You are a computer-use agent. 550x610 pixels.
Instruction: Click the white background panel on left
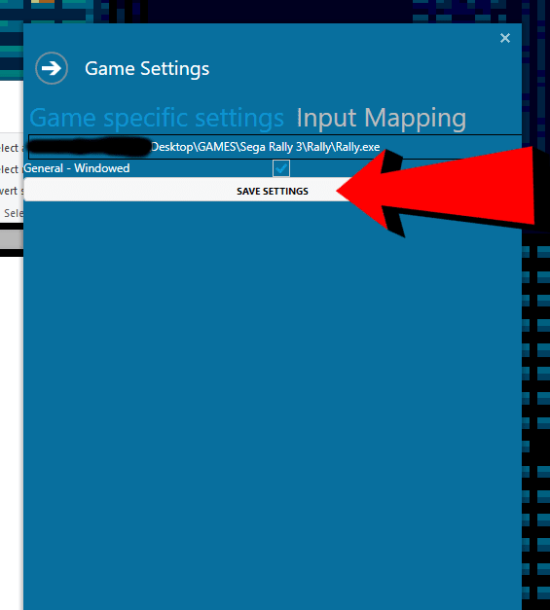tap(11, 432)
